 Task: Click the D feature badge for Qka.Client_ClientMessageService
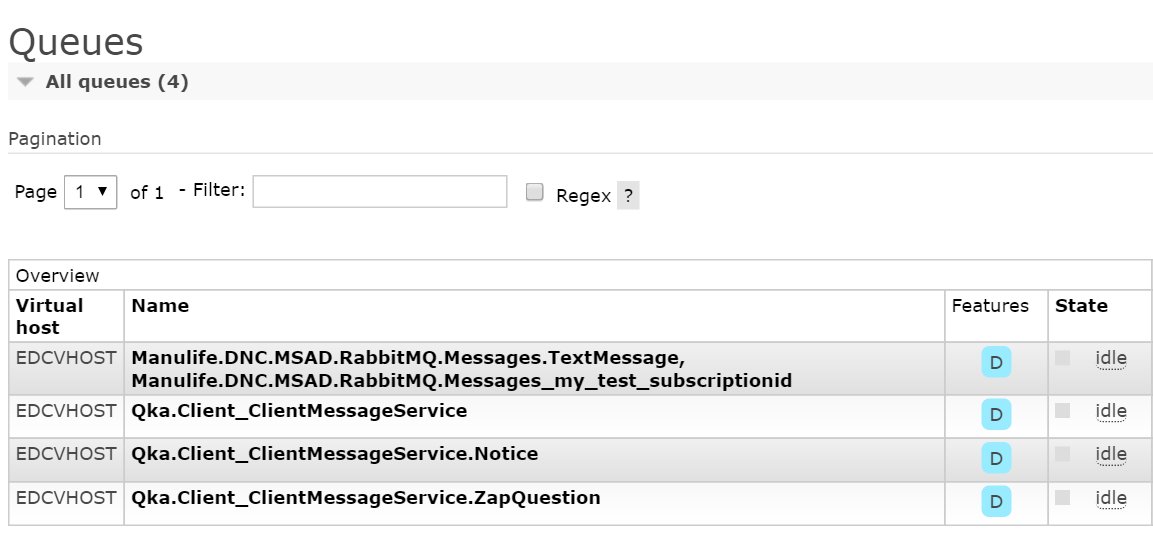pos(995,414)
